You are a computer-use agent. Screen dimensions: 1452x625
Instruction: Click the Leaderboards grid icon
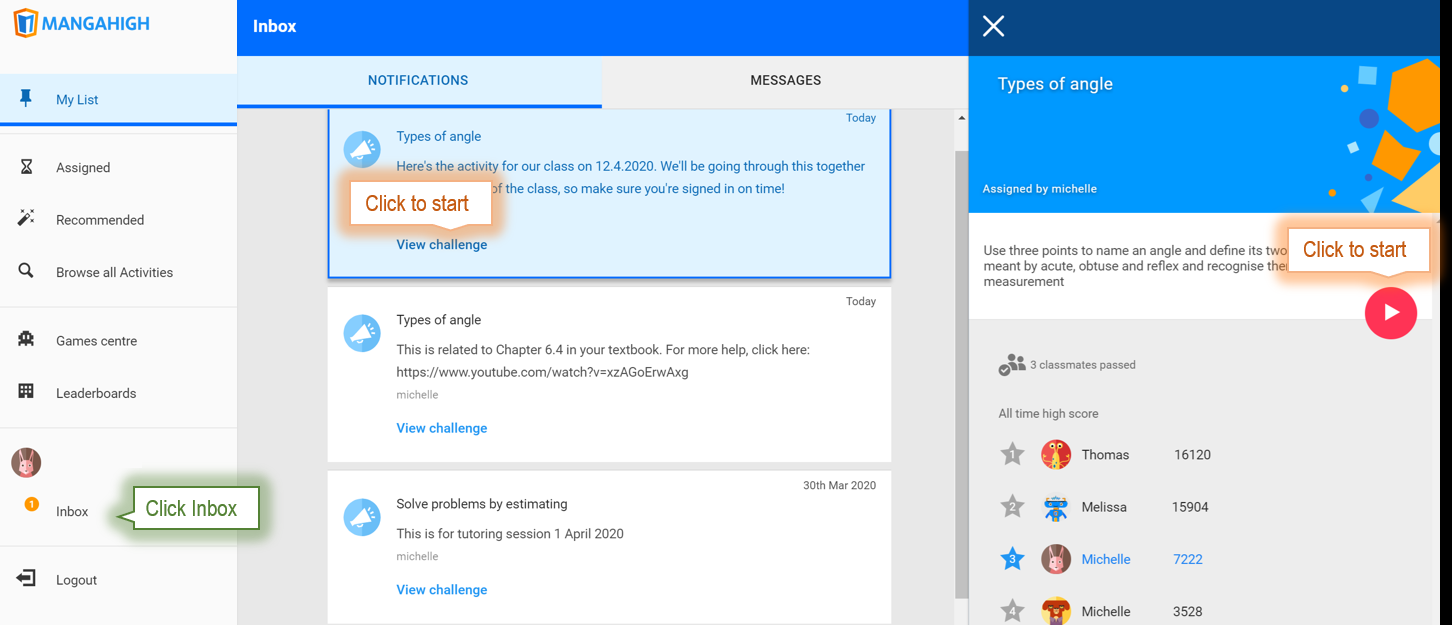26,392
